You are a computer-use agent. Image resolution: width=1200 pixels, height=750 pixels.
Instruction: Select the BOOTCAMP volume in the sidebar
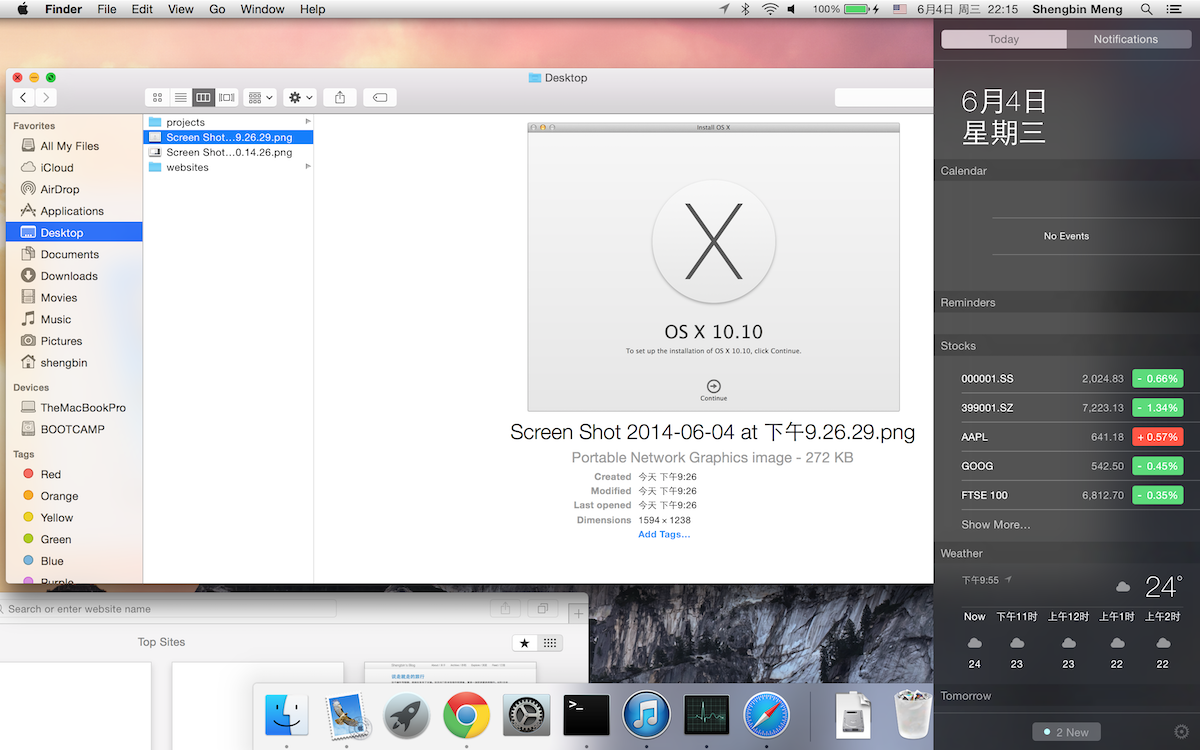pos(74,429)
